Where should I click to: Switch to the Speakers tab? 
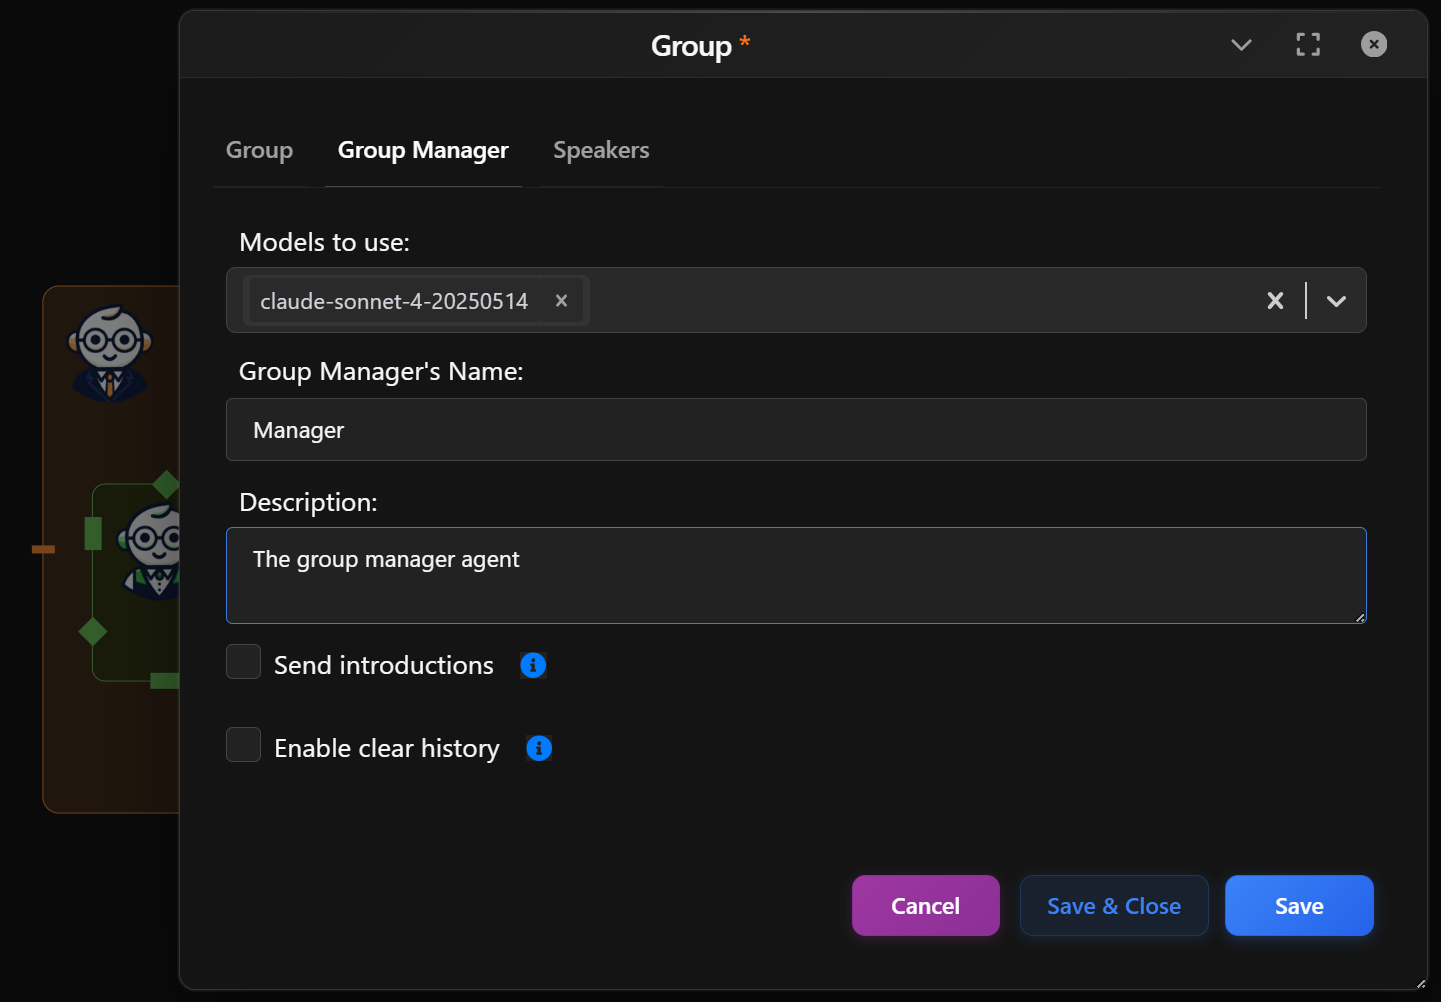[x=601, y=150]
